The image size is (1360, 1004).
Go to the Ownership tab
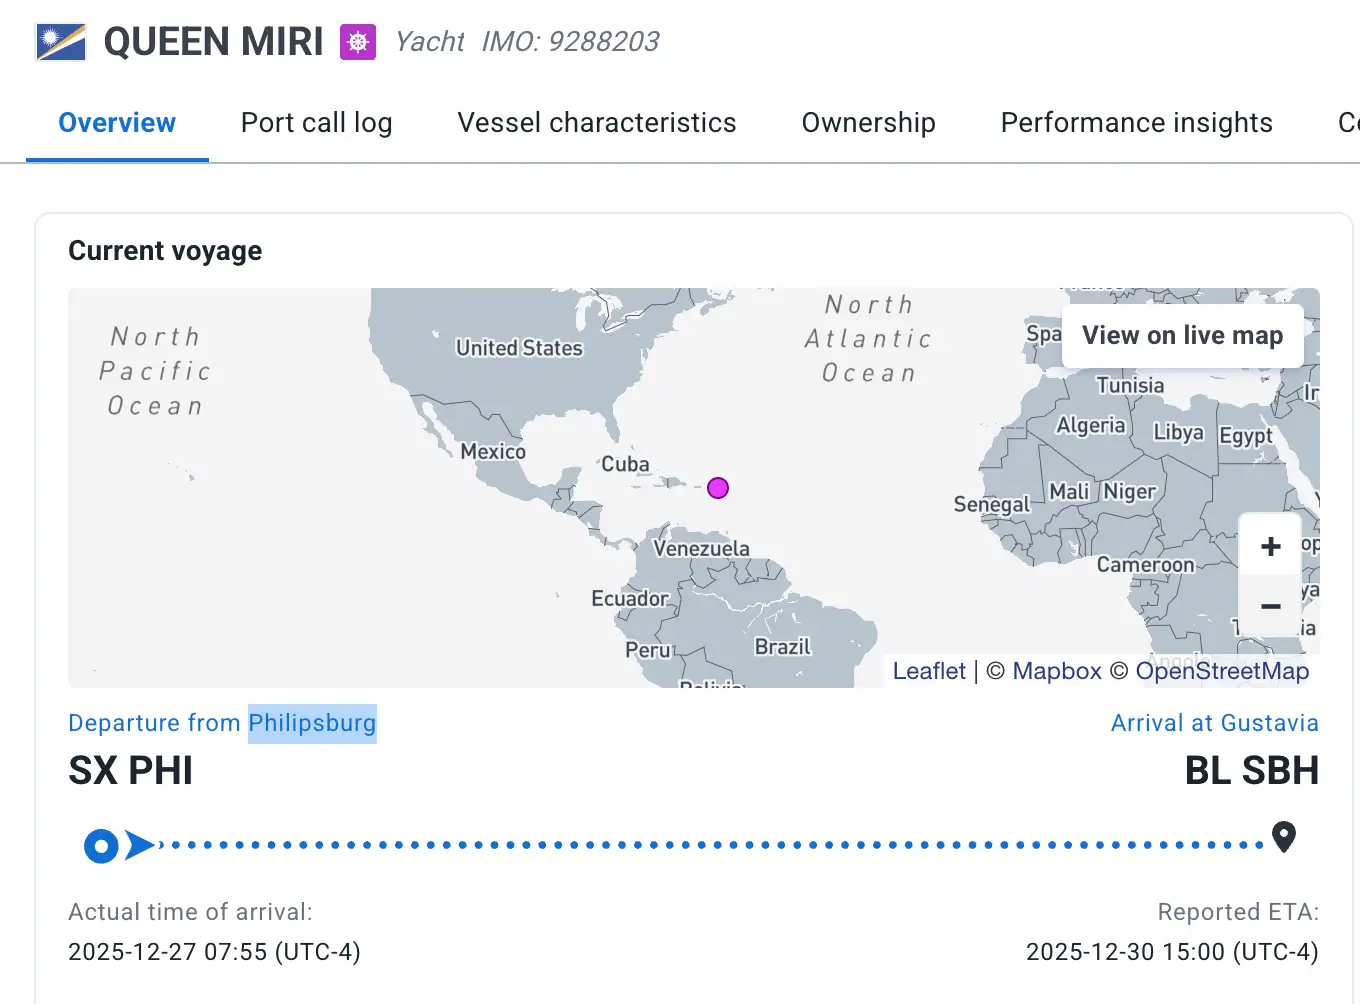click(868, 123)
